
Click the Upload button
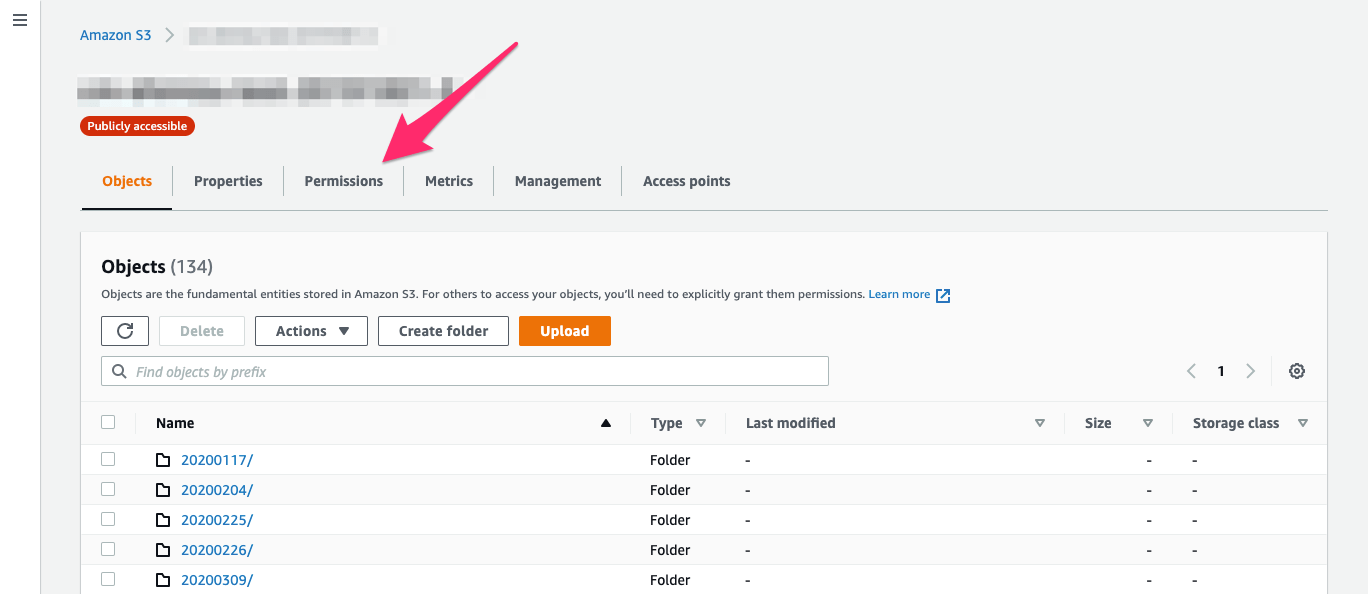click(x=564, y=330)
